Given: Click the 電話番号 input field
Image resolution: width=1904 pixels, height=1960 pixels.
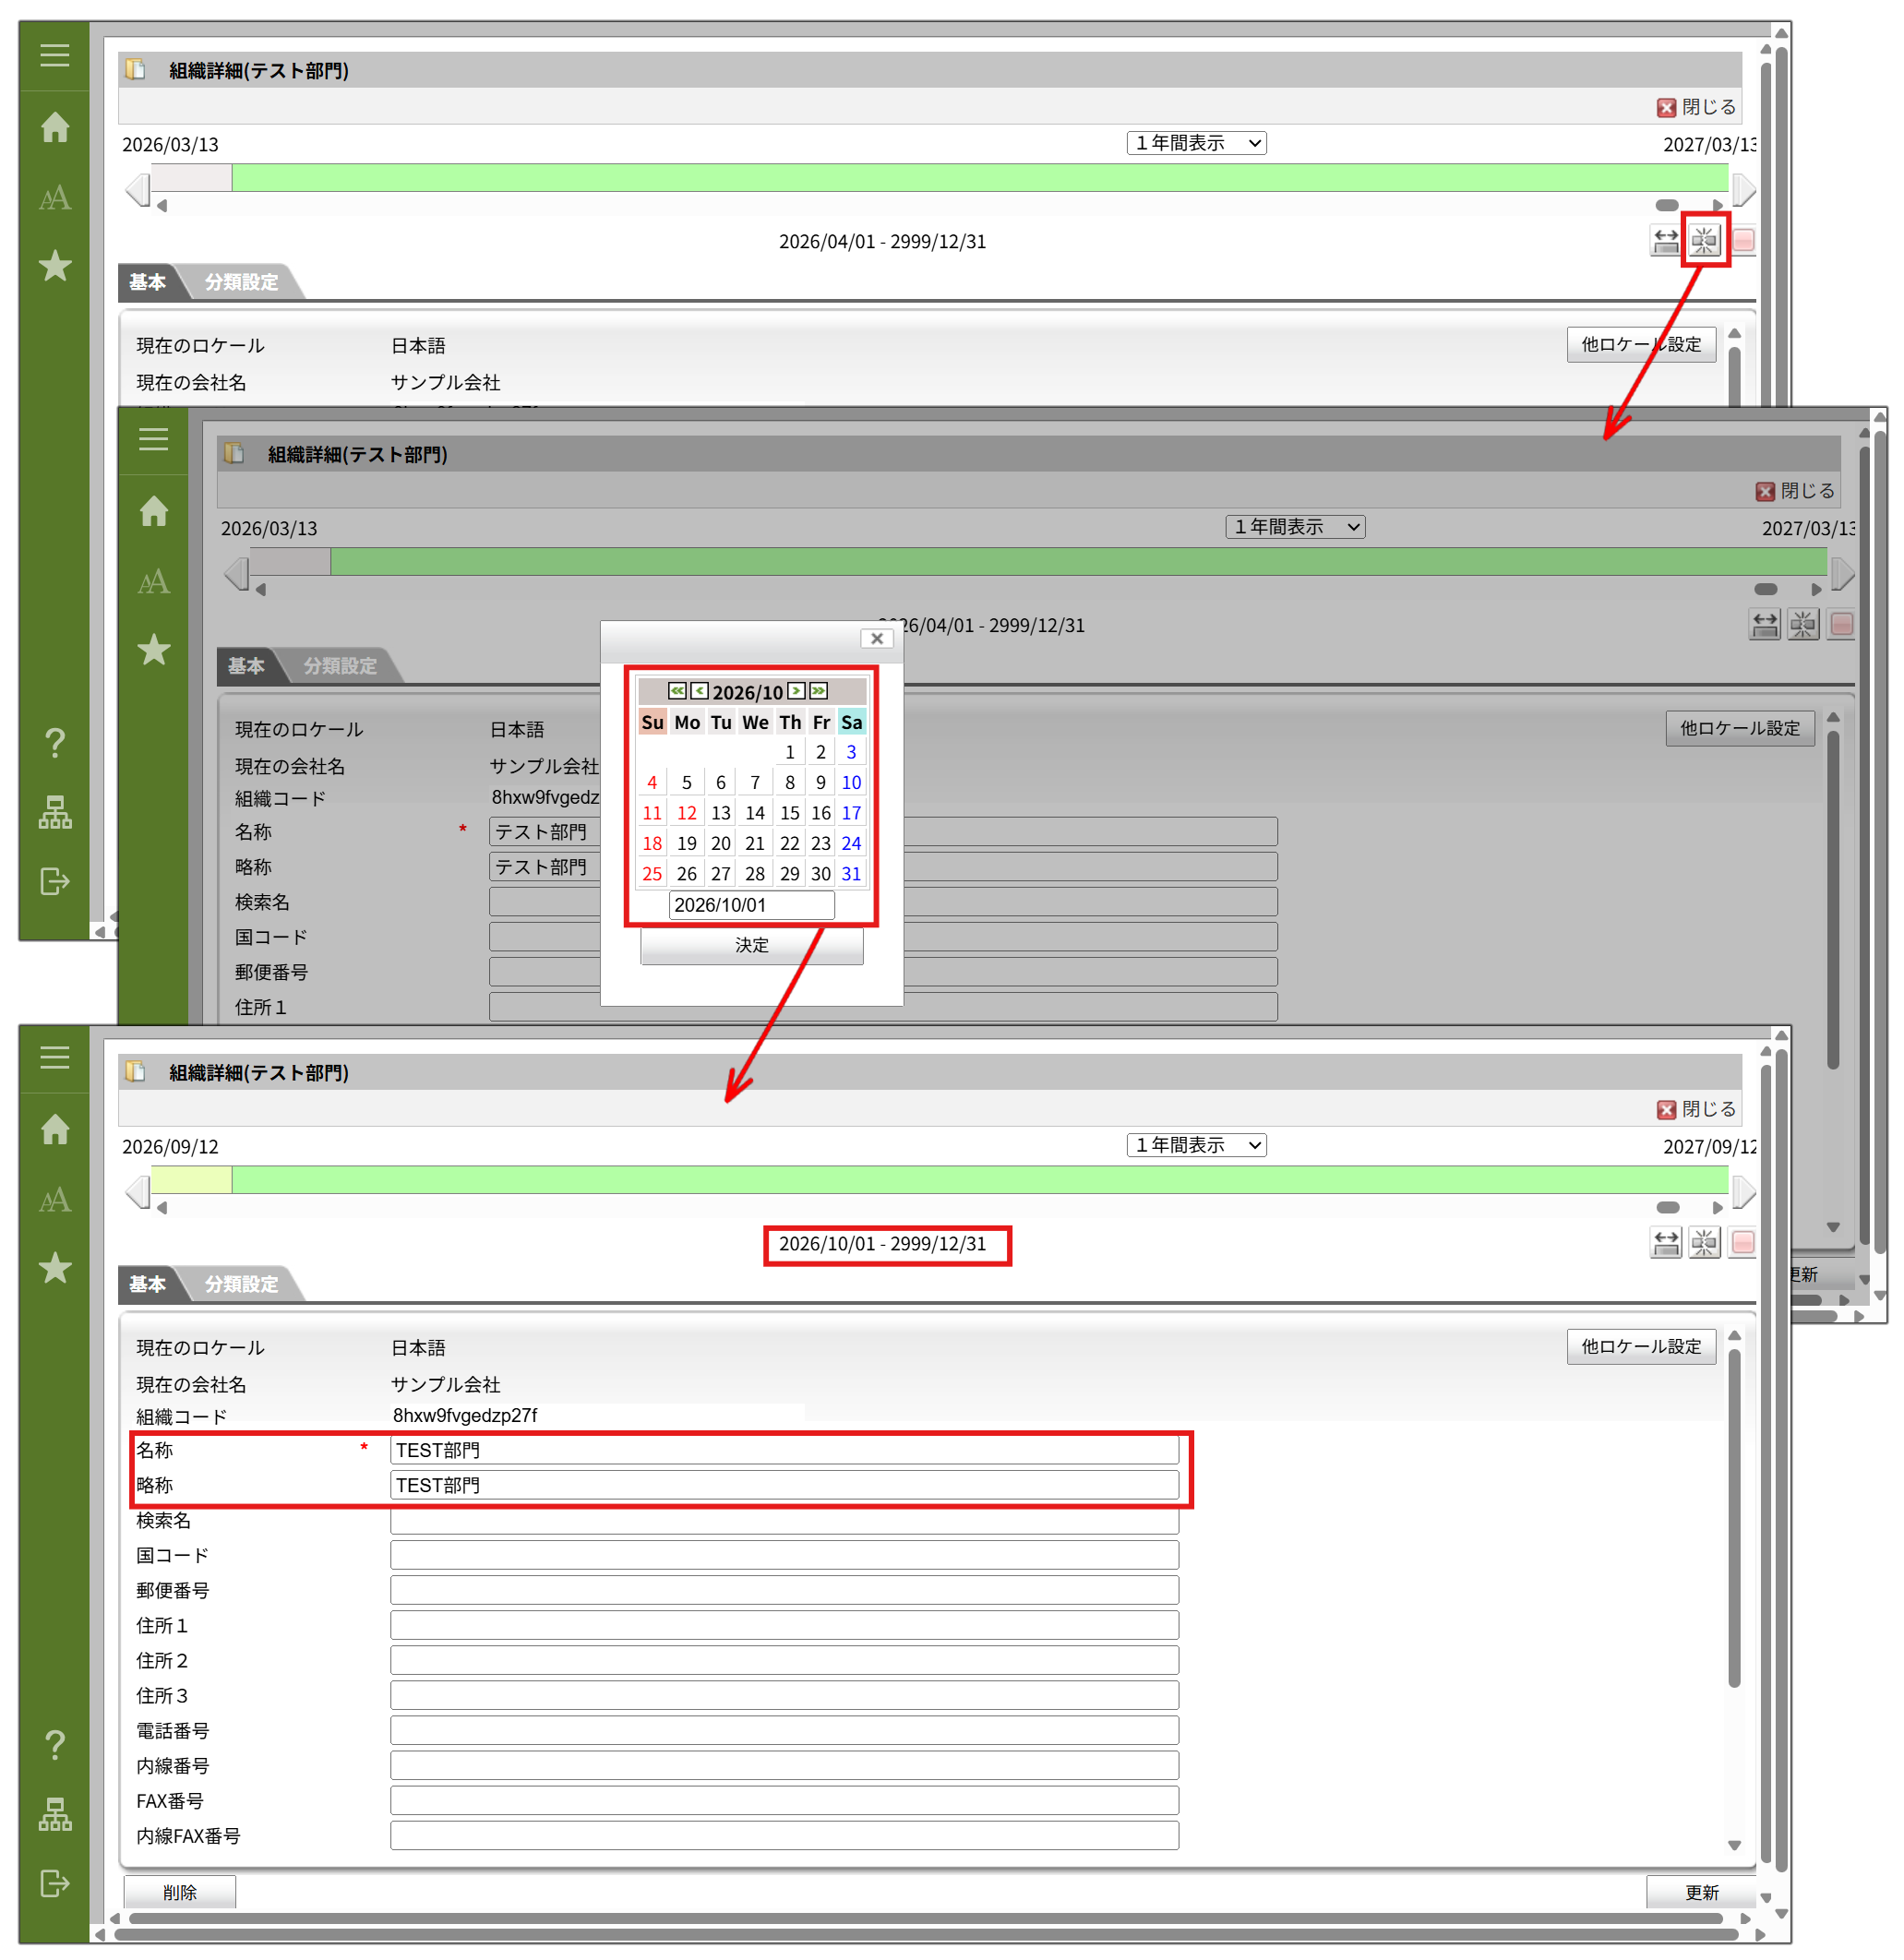Looking at the screenshot, I should pyautogui.click(x=784, y=1730).
